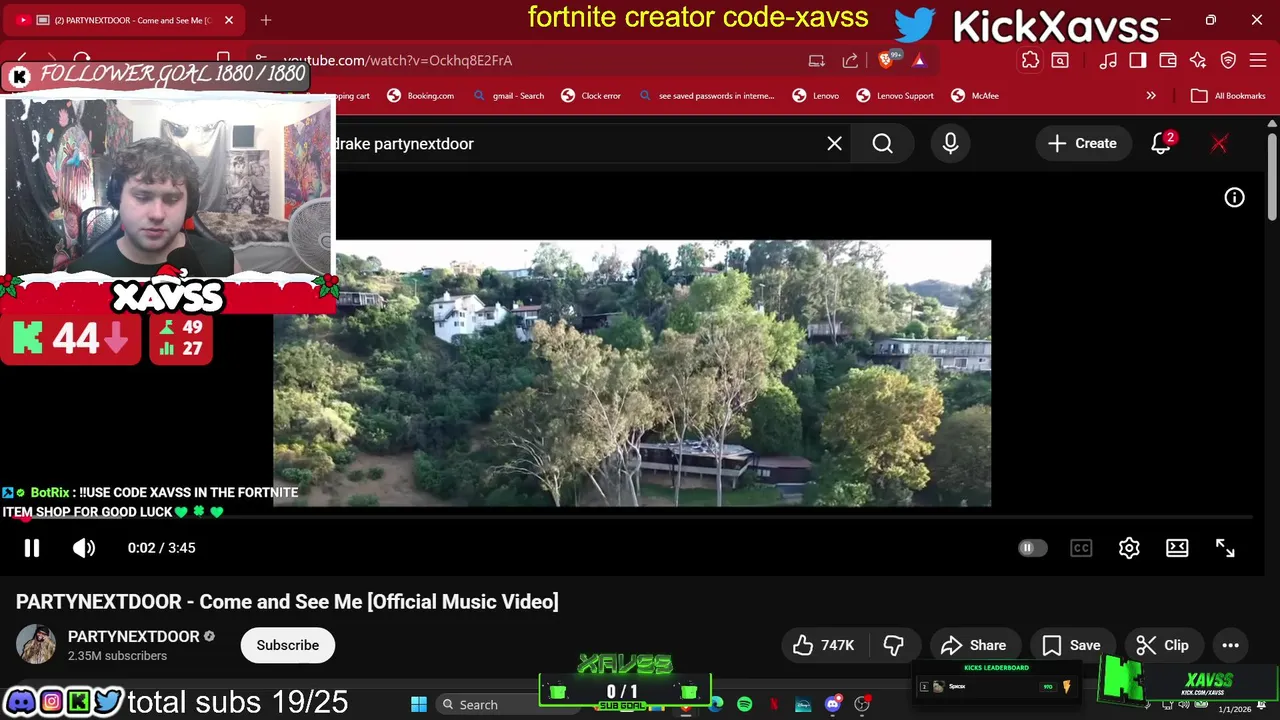Toggle the browser sidebar panel
The image size is (1280, 720).
pyautogui.click(x=1138, y=61)
